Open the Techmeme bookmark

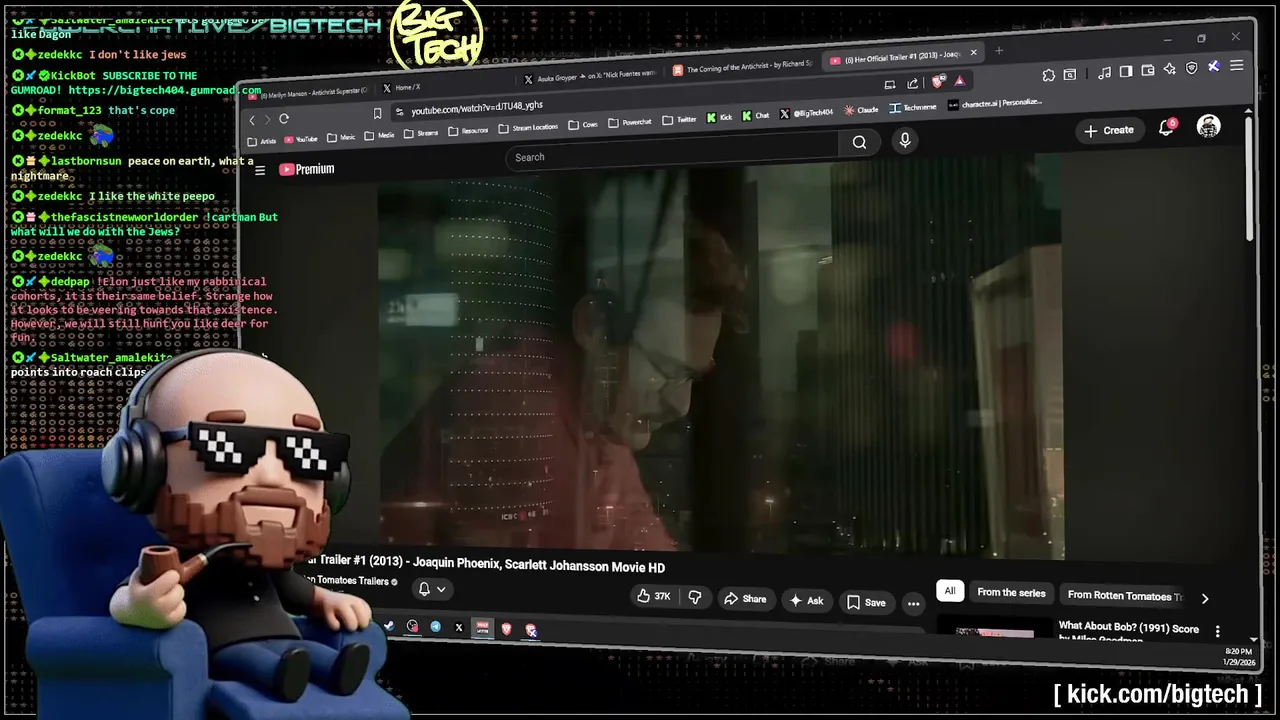click(x=913, y=107)
